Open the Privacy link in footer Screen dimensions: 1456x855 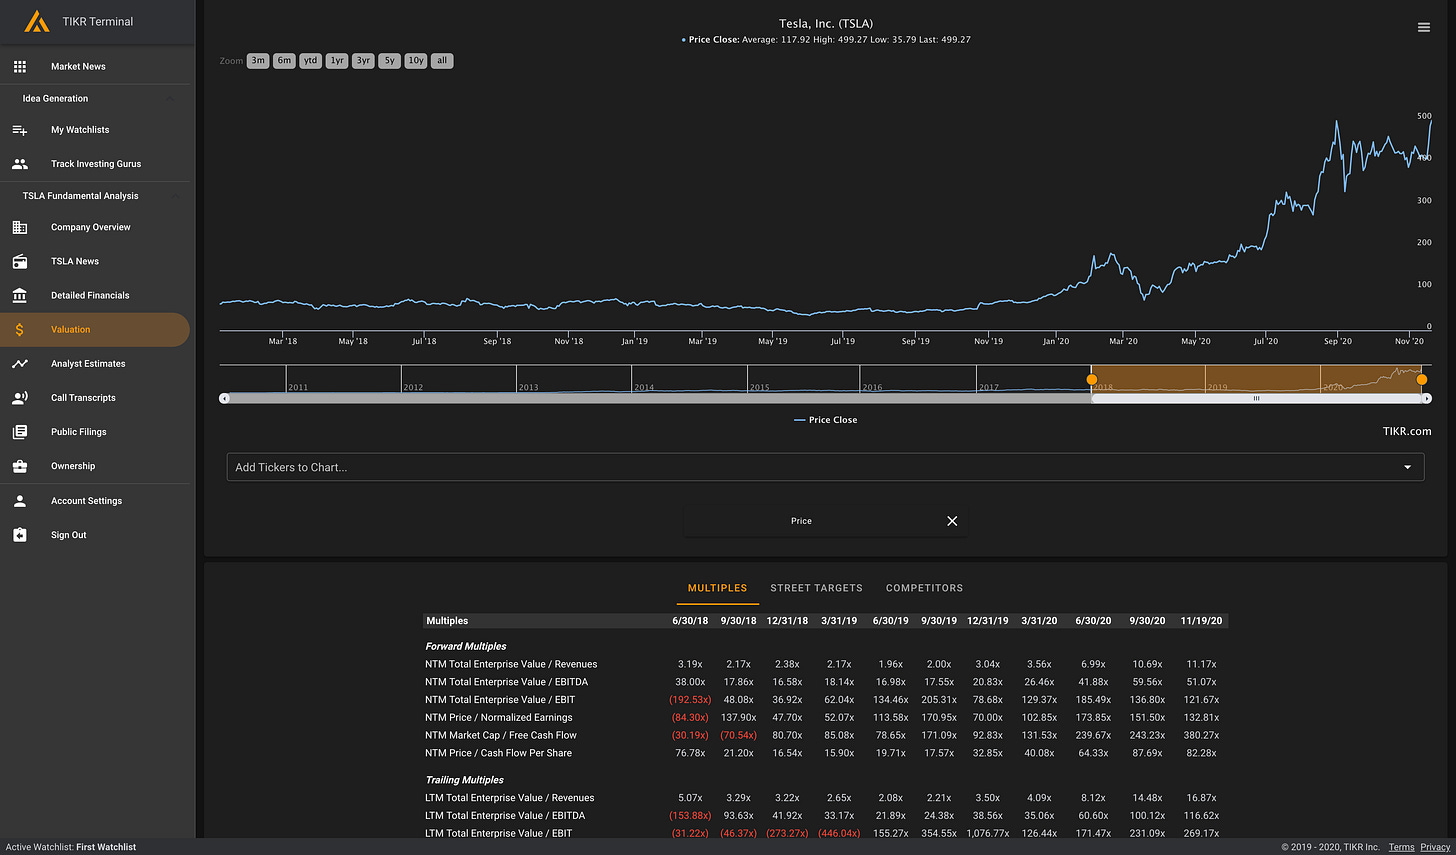(1435, 847)
